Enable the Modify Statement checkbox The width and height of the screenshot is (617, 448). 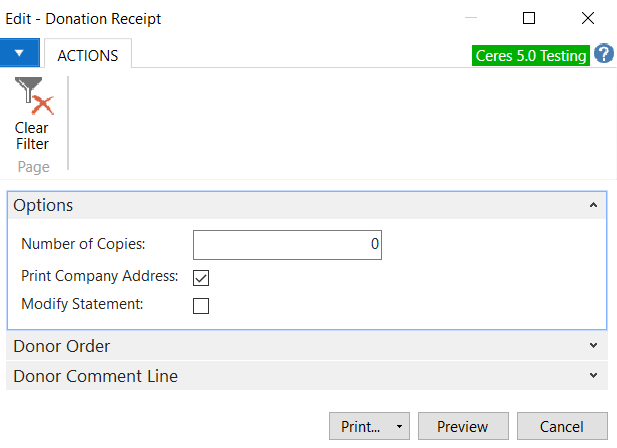click(x=201, y=305)
